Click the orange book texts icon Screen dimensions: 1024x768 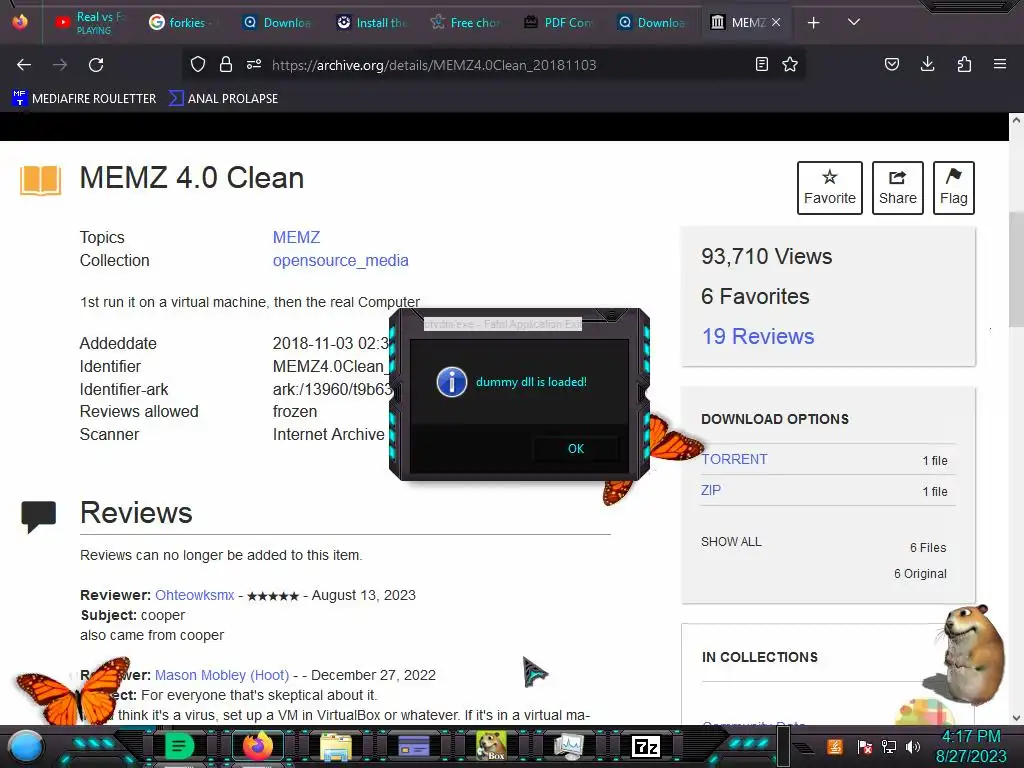coord(40,180)
